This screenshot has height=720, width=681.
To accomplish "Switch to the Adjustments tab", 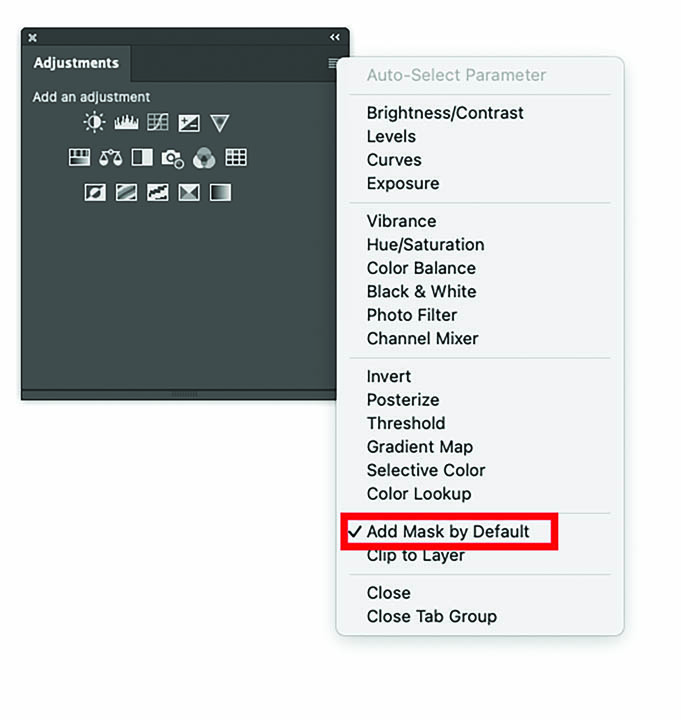I will 76,63.
